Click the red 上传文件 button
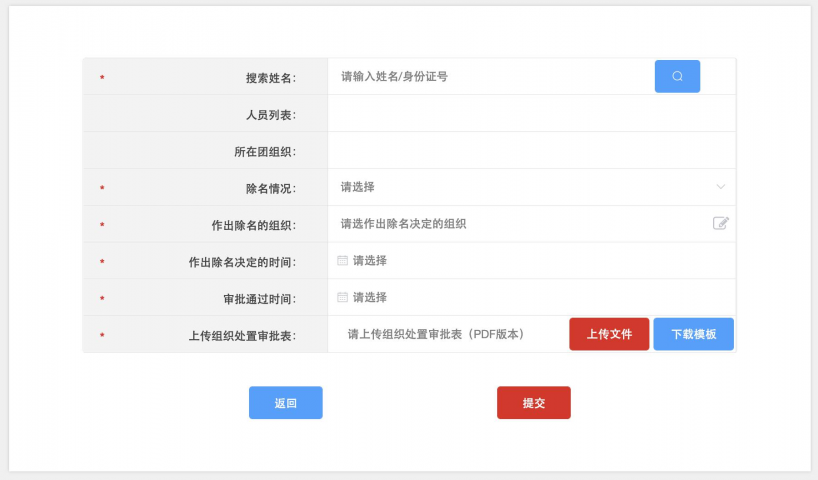 click(609, 334)
